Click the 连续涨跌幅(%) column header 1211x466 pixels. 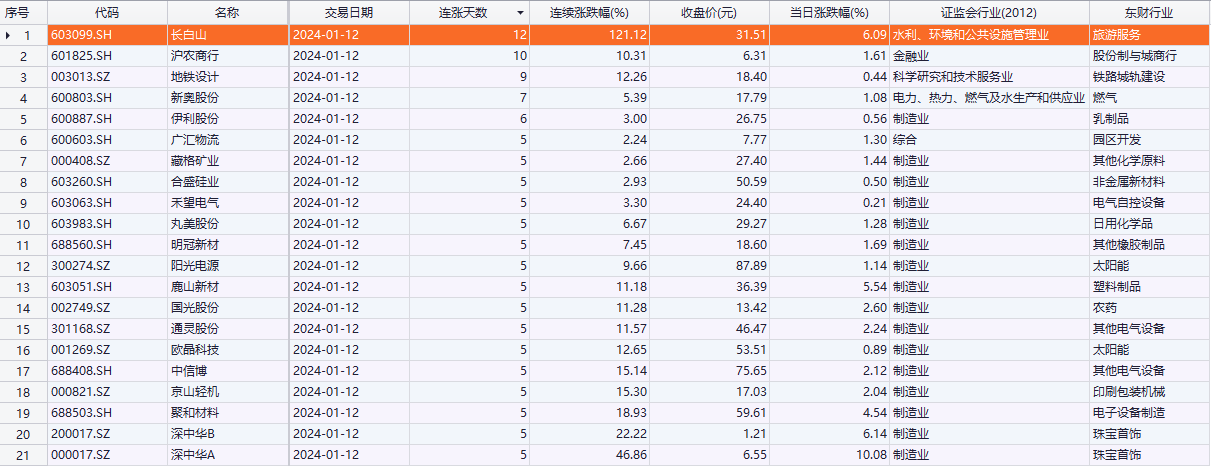click(589, 13)
